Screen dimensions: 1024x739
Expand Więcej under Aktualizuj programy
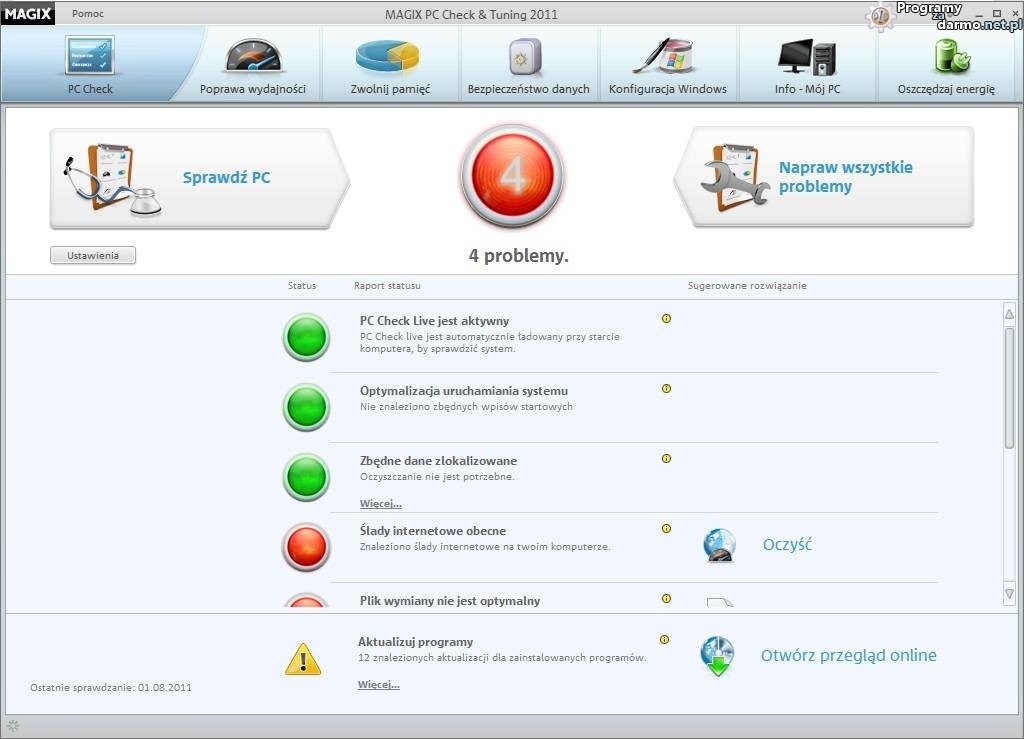(378, 685)
